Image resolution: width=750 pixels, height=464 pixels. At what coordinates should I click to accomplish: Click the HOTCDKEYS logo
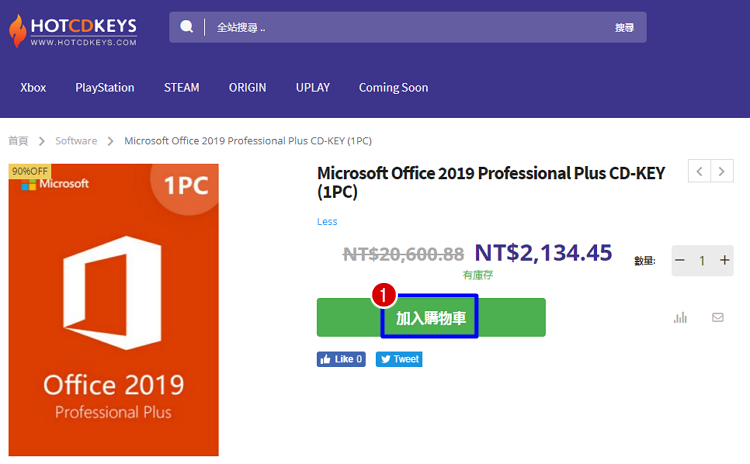pyautogui.click(x=73, y=30)
